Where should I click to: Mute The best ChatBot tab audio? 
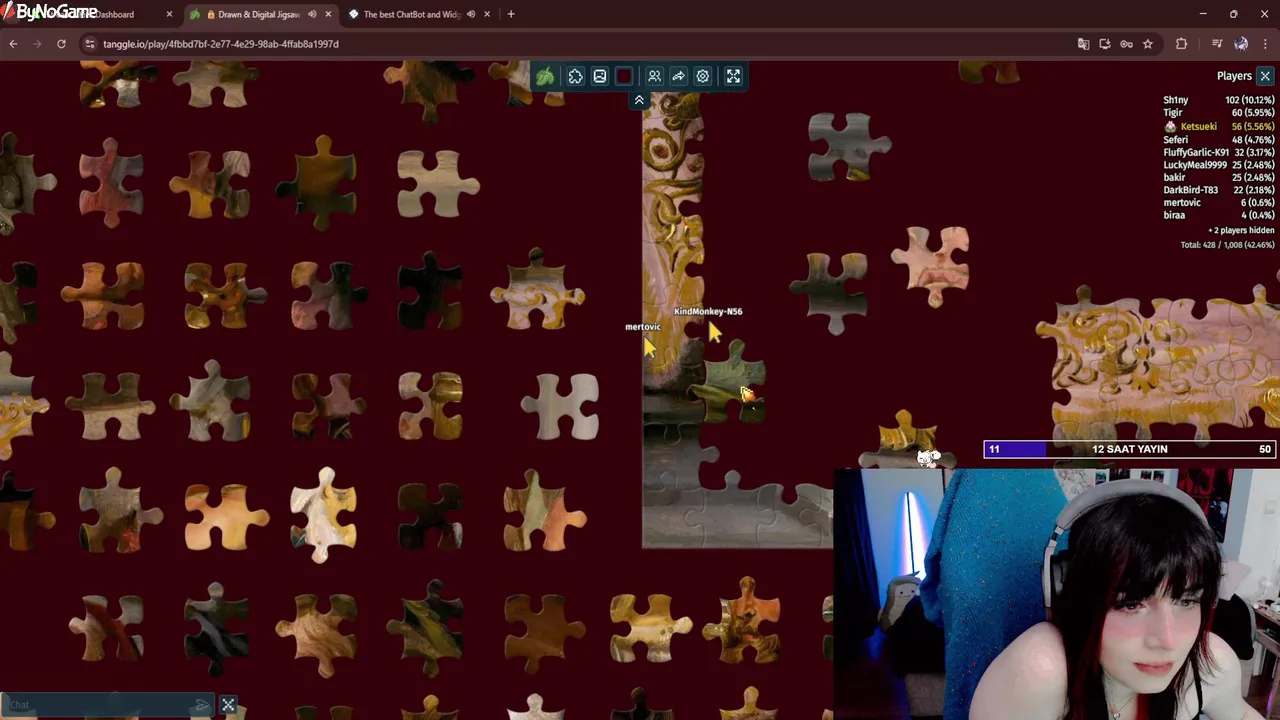pyautogui.click(x=471, y=14)
